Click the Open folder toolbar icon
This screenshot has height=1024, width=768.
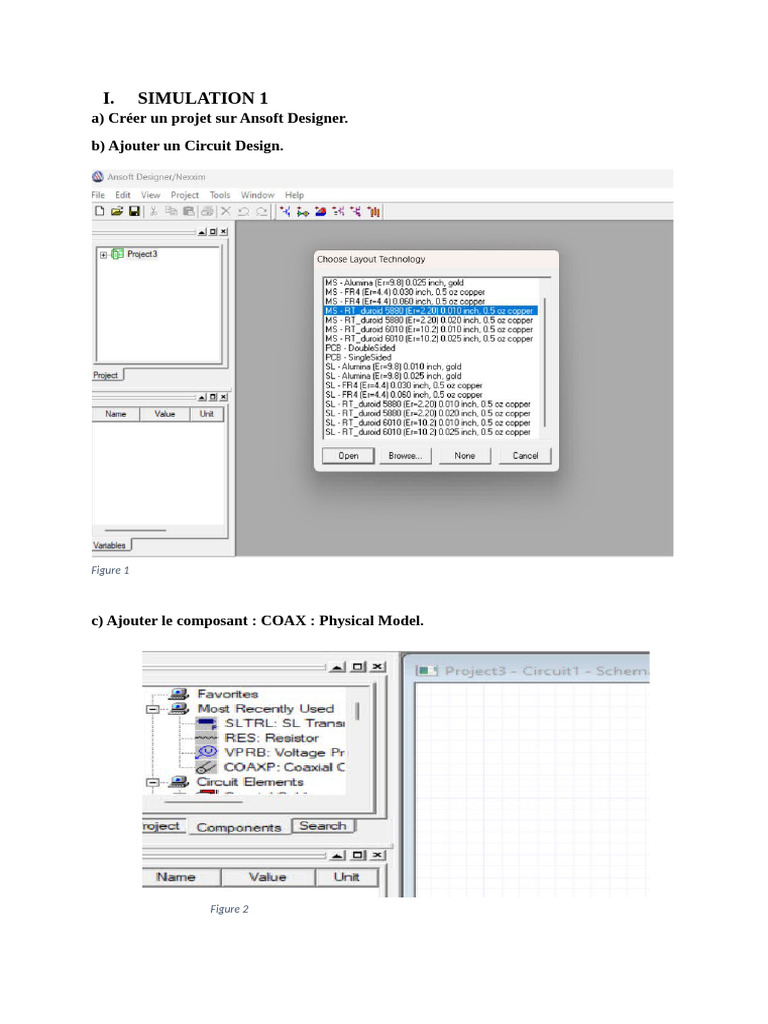[x=117, y=211]
